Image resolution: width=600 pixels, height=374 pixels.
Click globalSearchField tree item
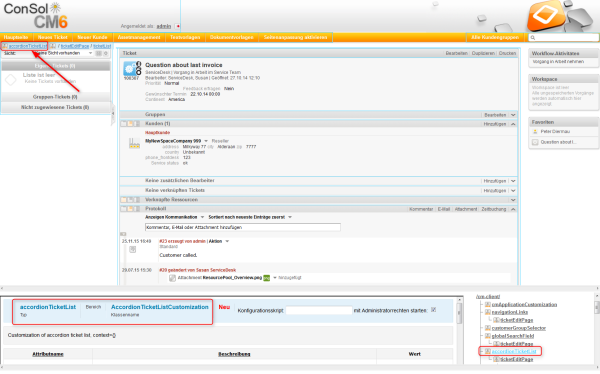pyautogui.click(x=513, y=336)
